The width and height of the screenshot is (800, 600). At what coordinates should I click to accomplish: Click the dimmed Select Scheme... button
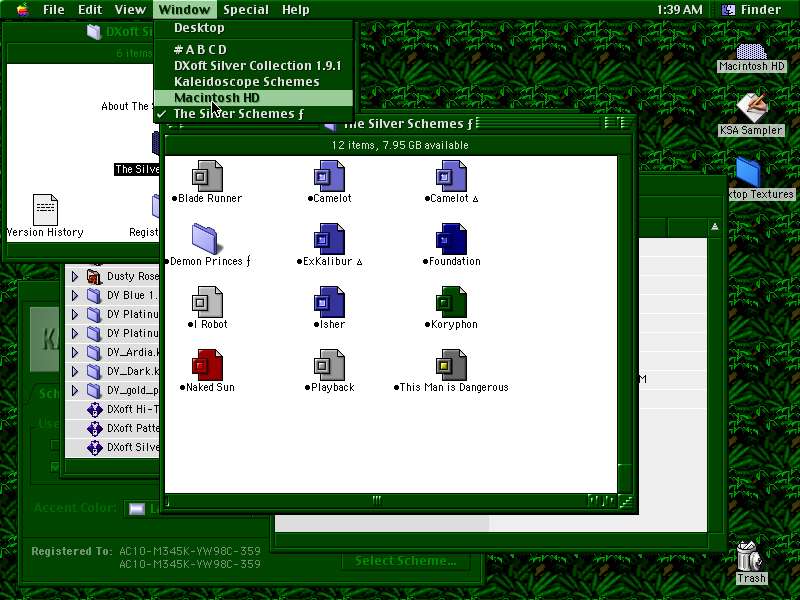point(406,561)
